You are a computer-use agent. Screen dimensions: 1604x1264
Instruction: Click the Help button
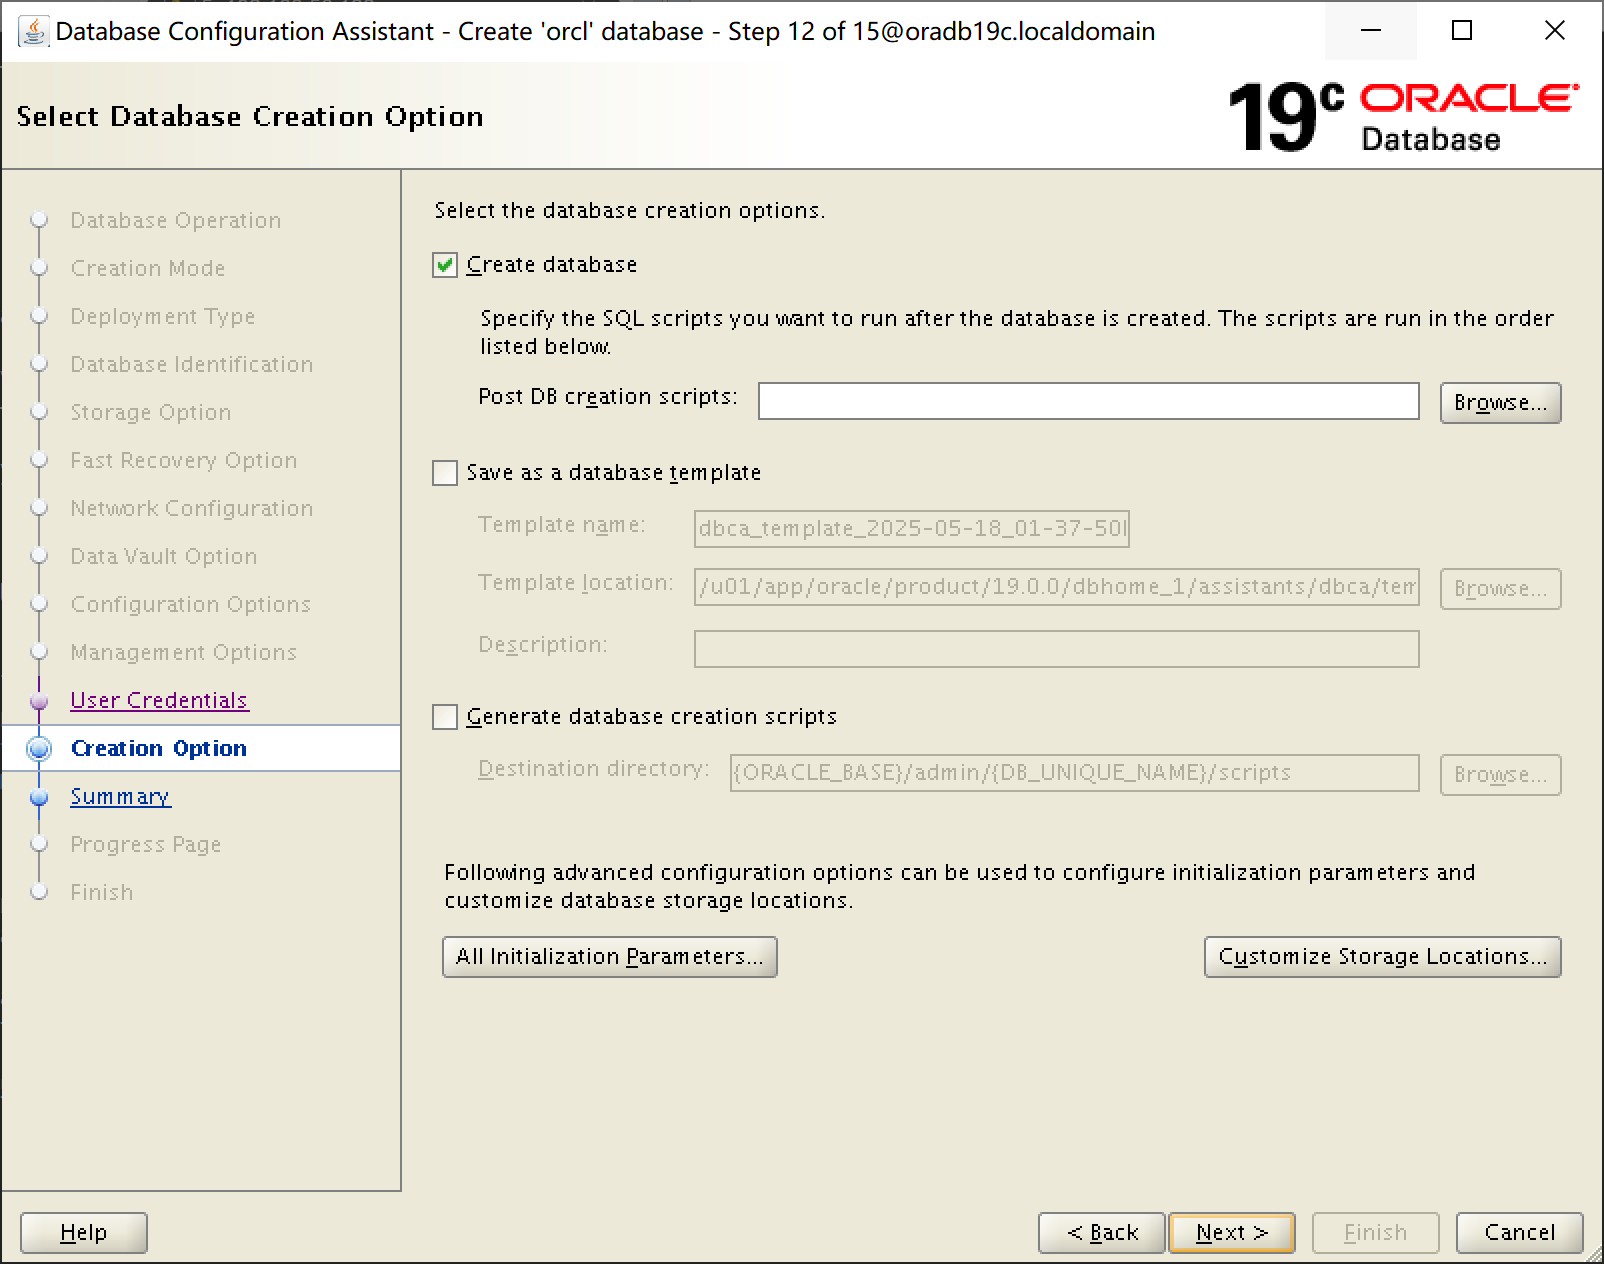point(84,1233)
